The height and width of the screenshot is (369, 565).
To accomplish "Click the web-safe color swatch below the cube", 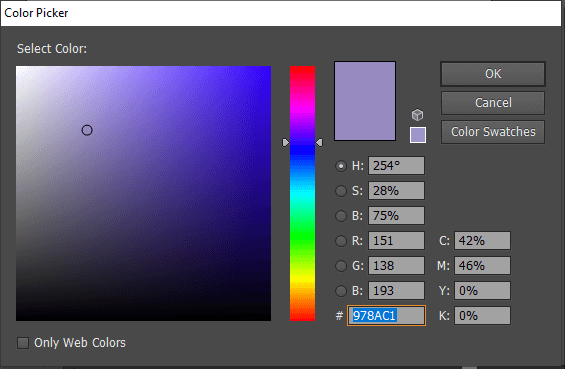I will coord(418,135).
